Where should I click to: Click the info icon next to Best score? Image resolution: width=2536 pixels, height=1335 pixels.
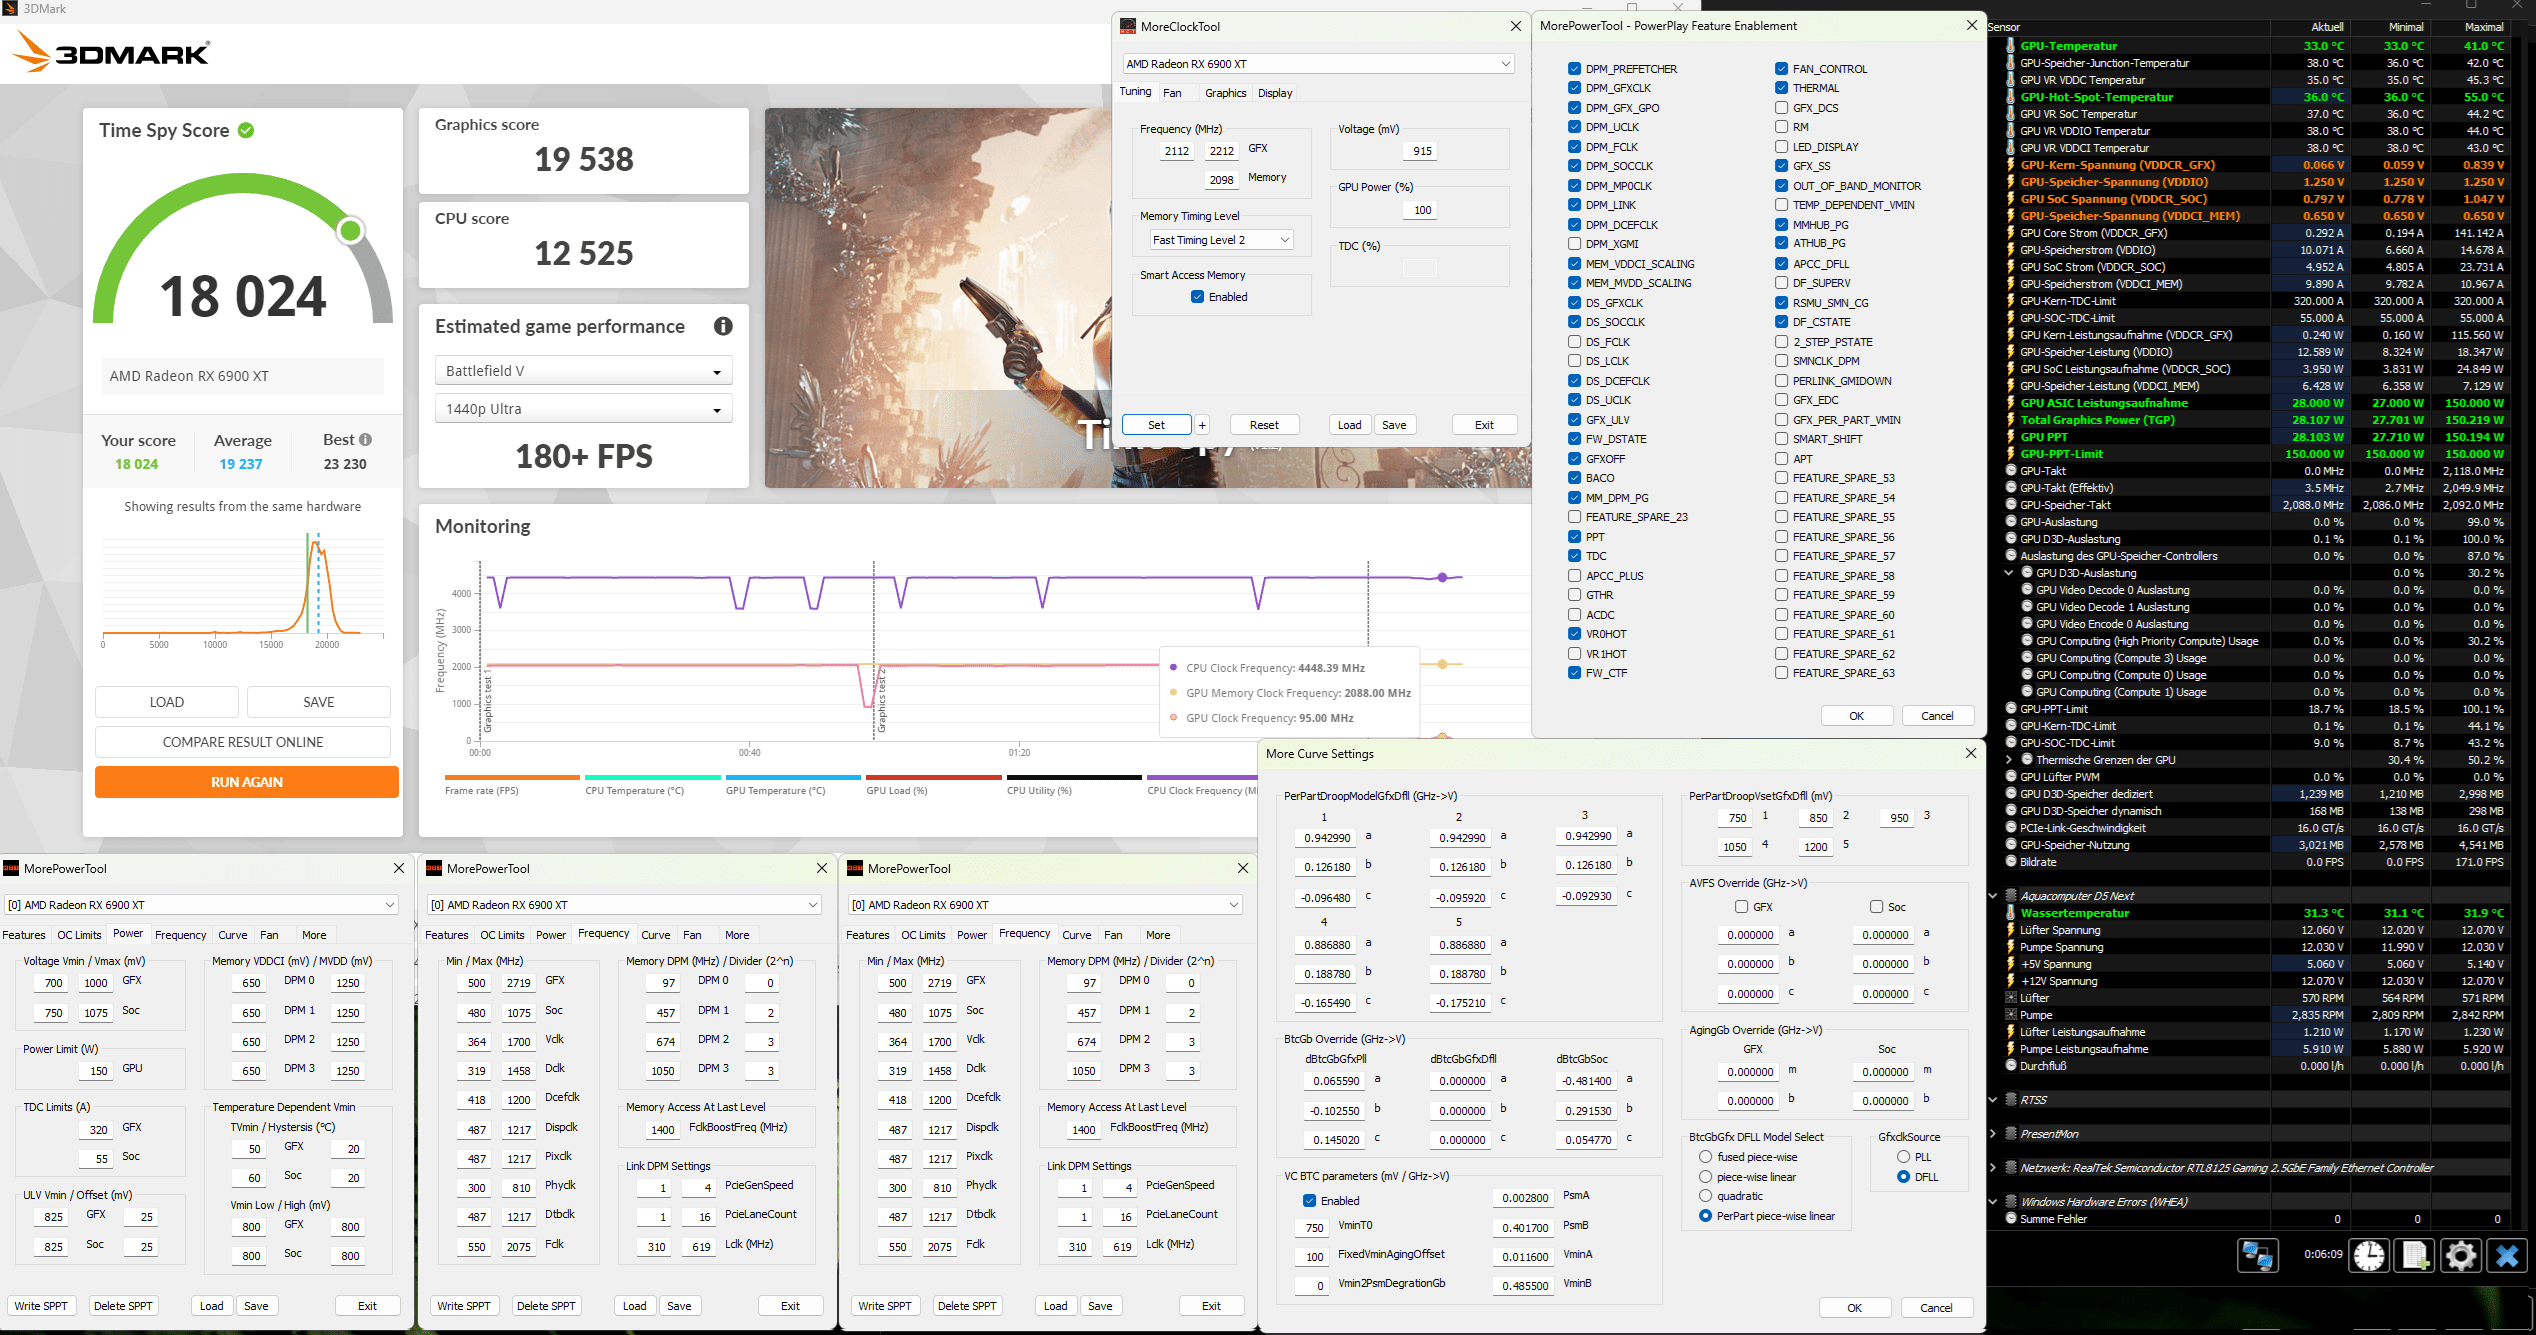tap(366, 439)
